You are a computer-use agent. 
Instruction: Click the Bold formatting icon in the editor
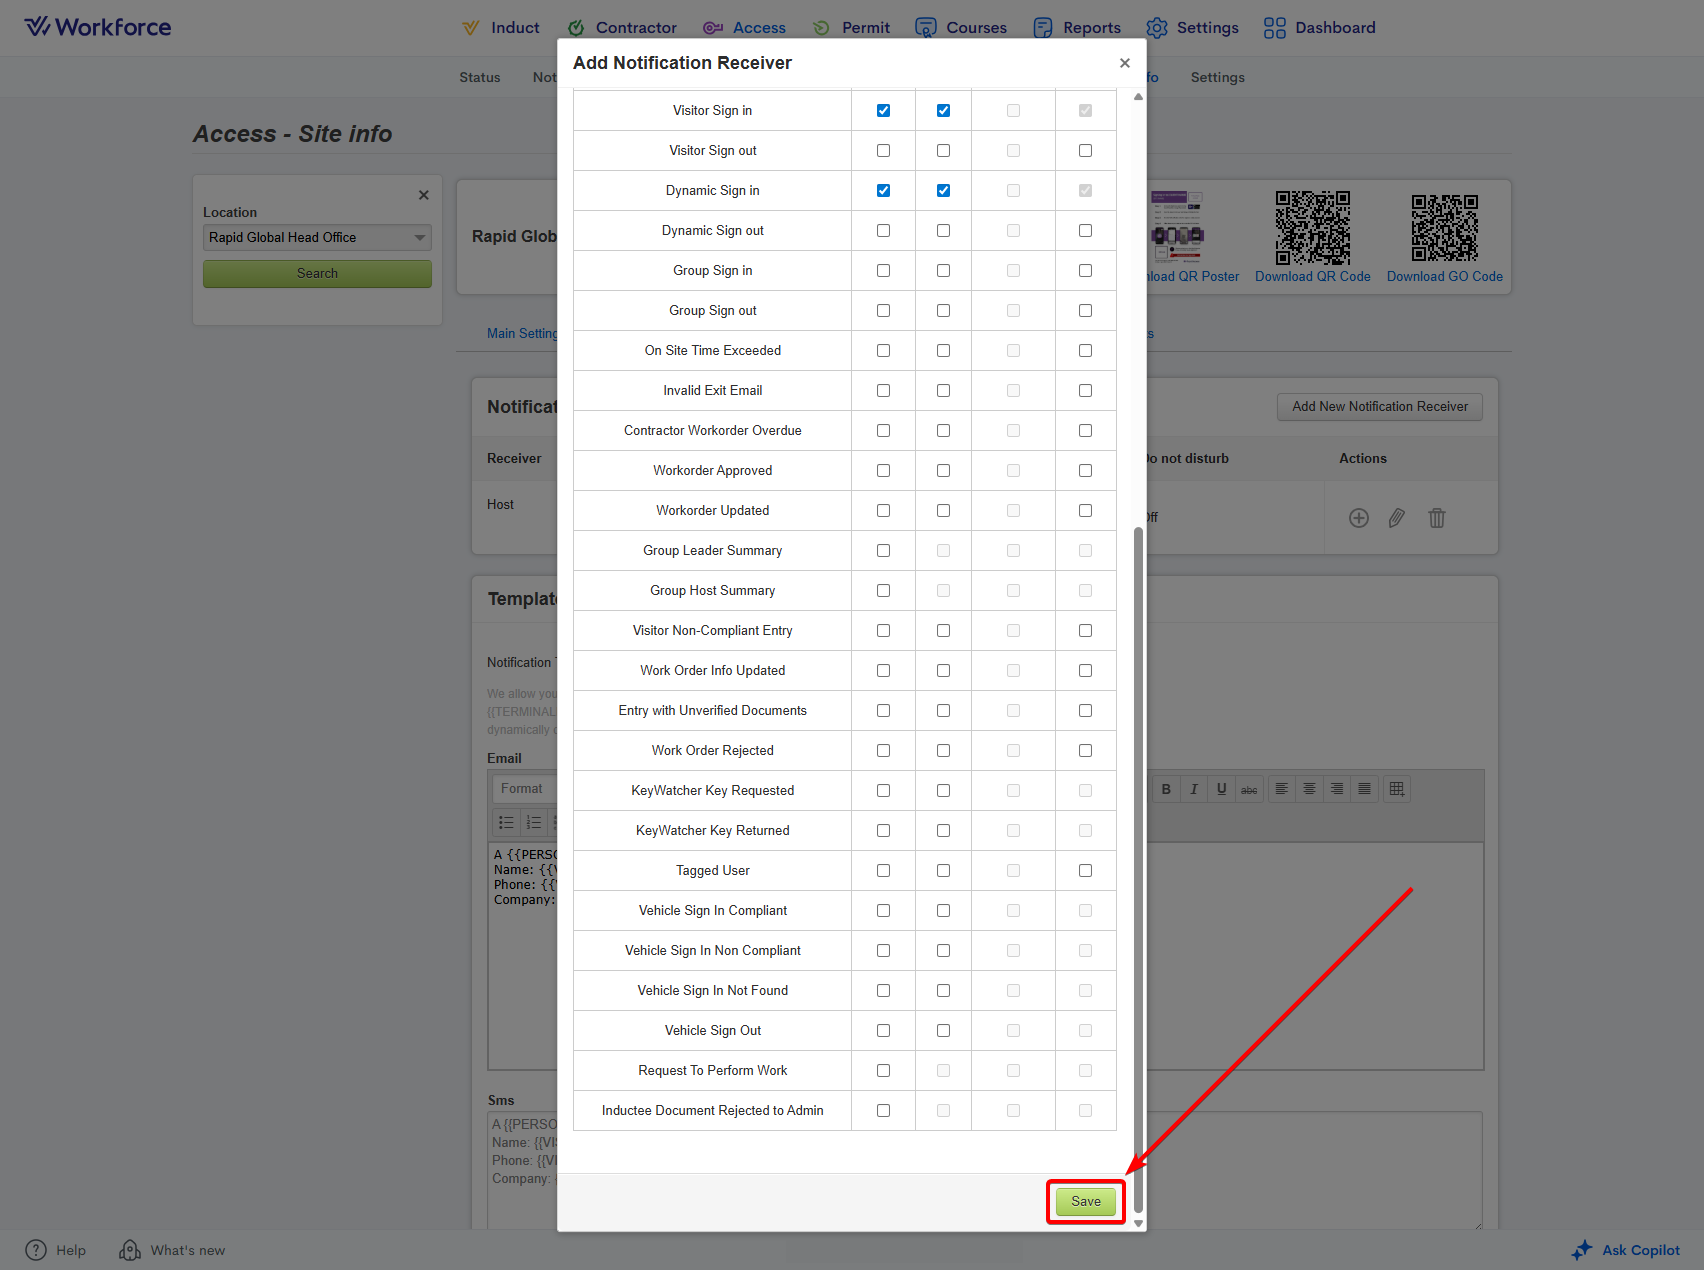pyautogui.click(x=1166, y=789)
